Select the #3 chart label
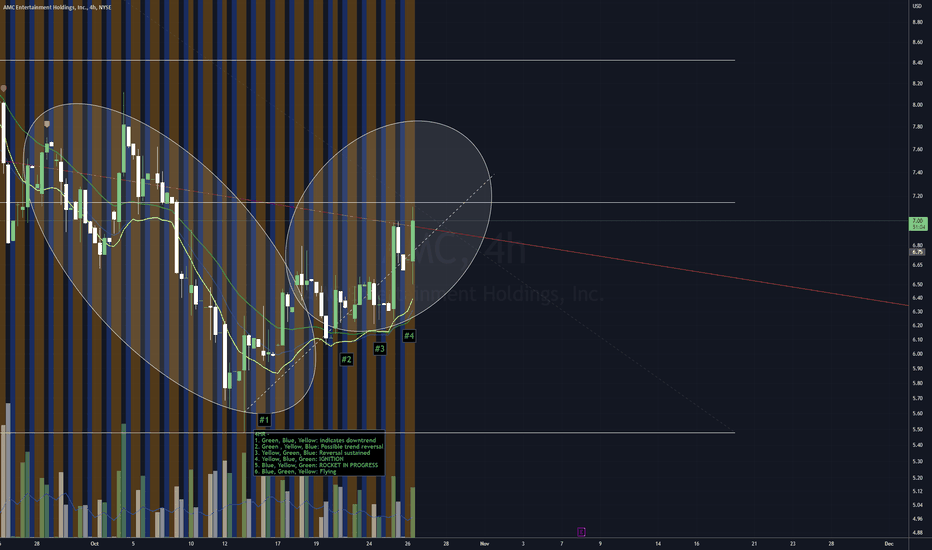 (379, 348)
